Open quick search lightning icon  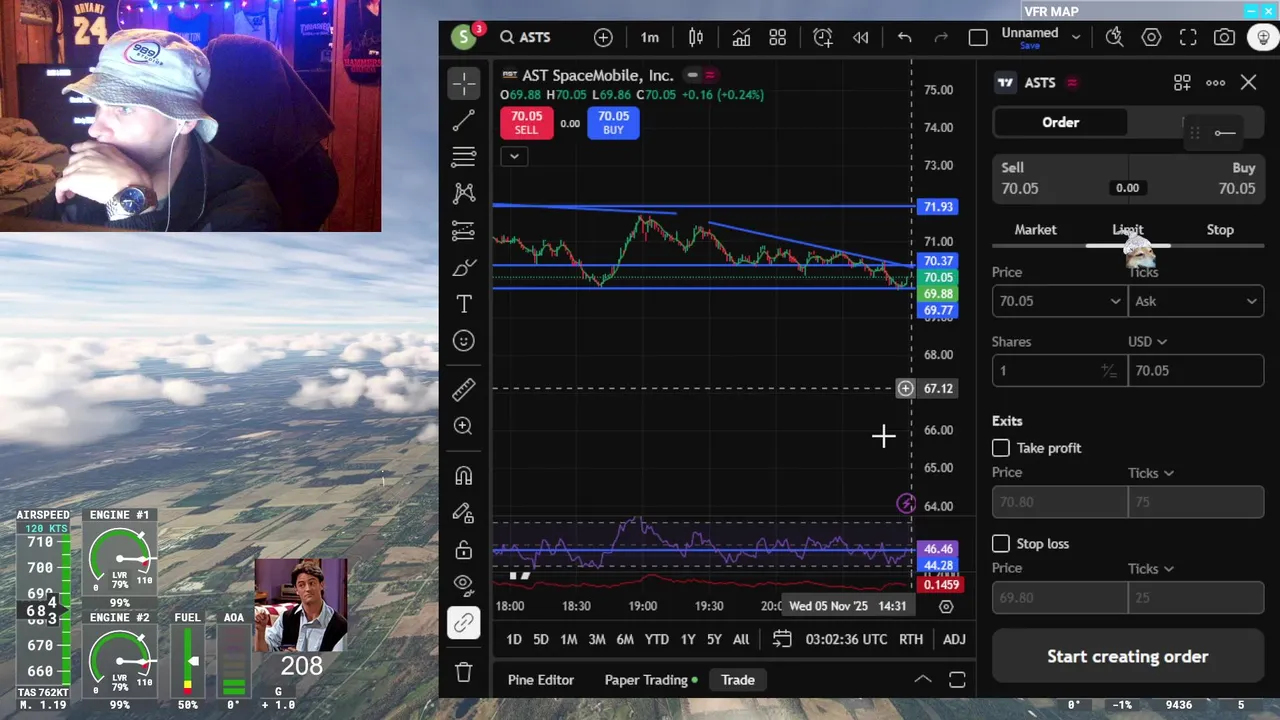(x=1114, y=37)
